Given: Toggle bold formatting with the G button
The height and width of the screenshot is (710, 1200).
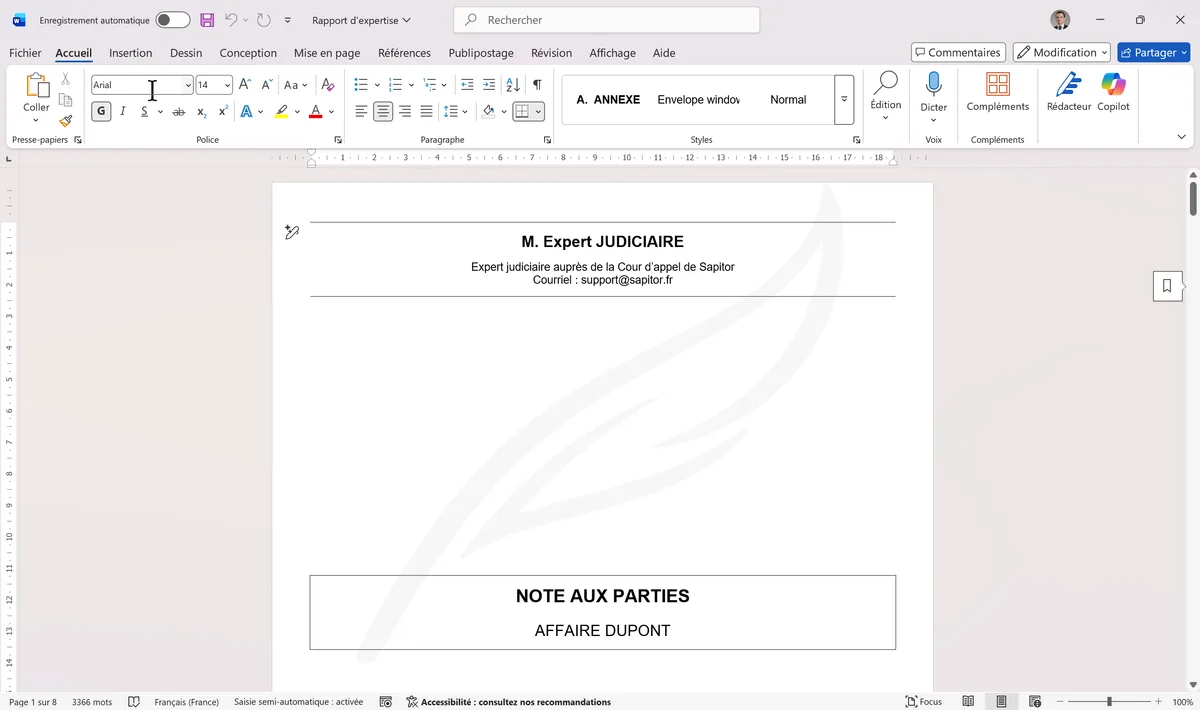Looking at the screenshot, I should pos(100,111).
